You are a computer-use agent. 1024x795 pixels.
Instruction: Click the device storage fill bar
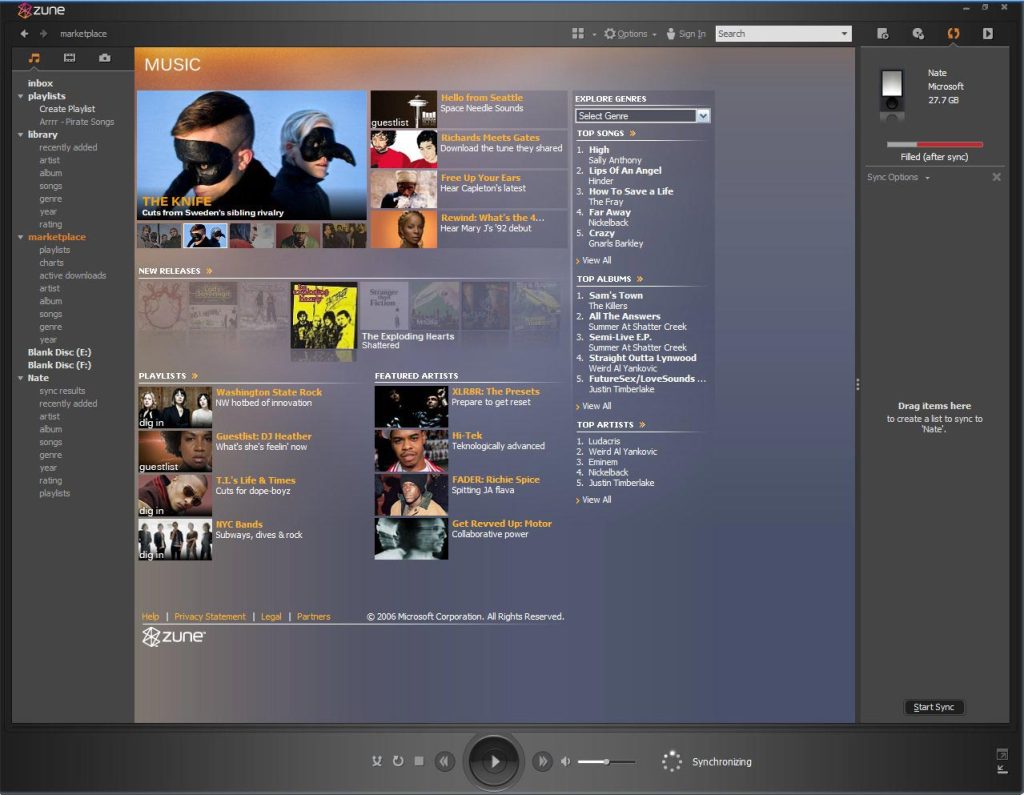click(x=935, y=144)
